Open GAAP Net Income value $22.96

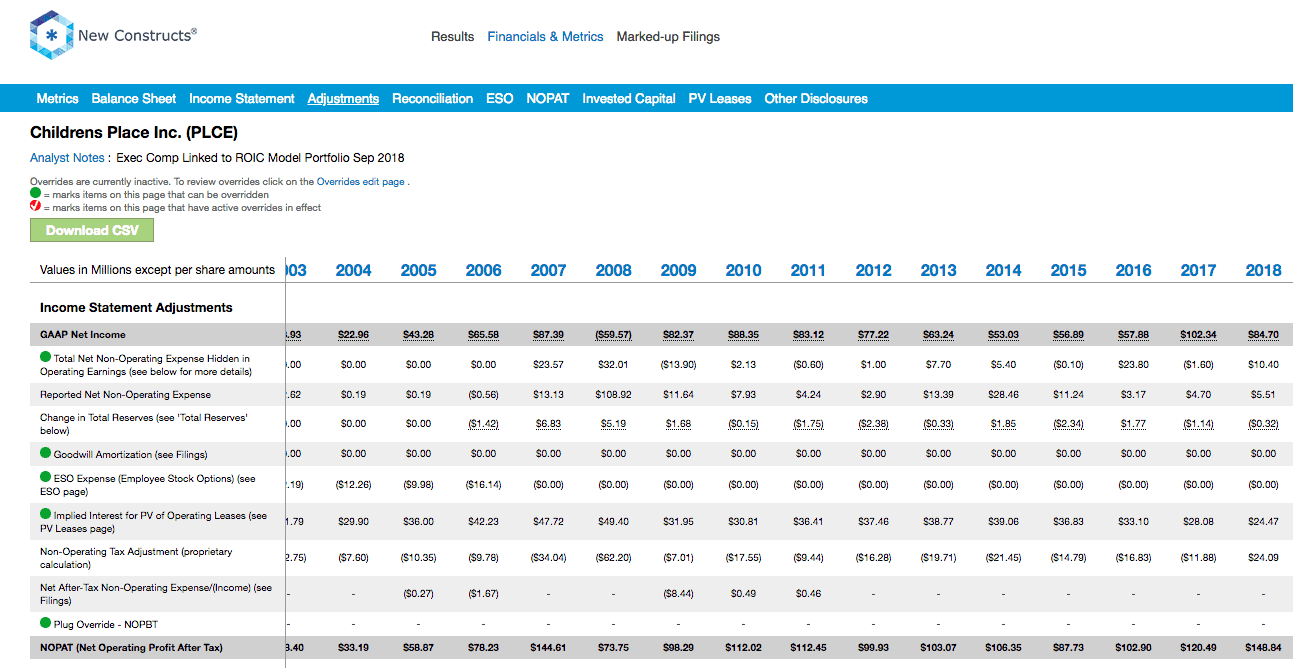pyautogui.click(x=353, y=335)
